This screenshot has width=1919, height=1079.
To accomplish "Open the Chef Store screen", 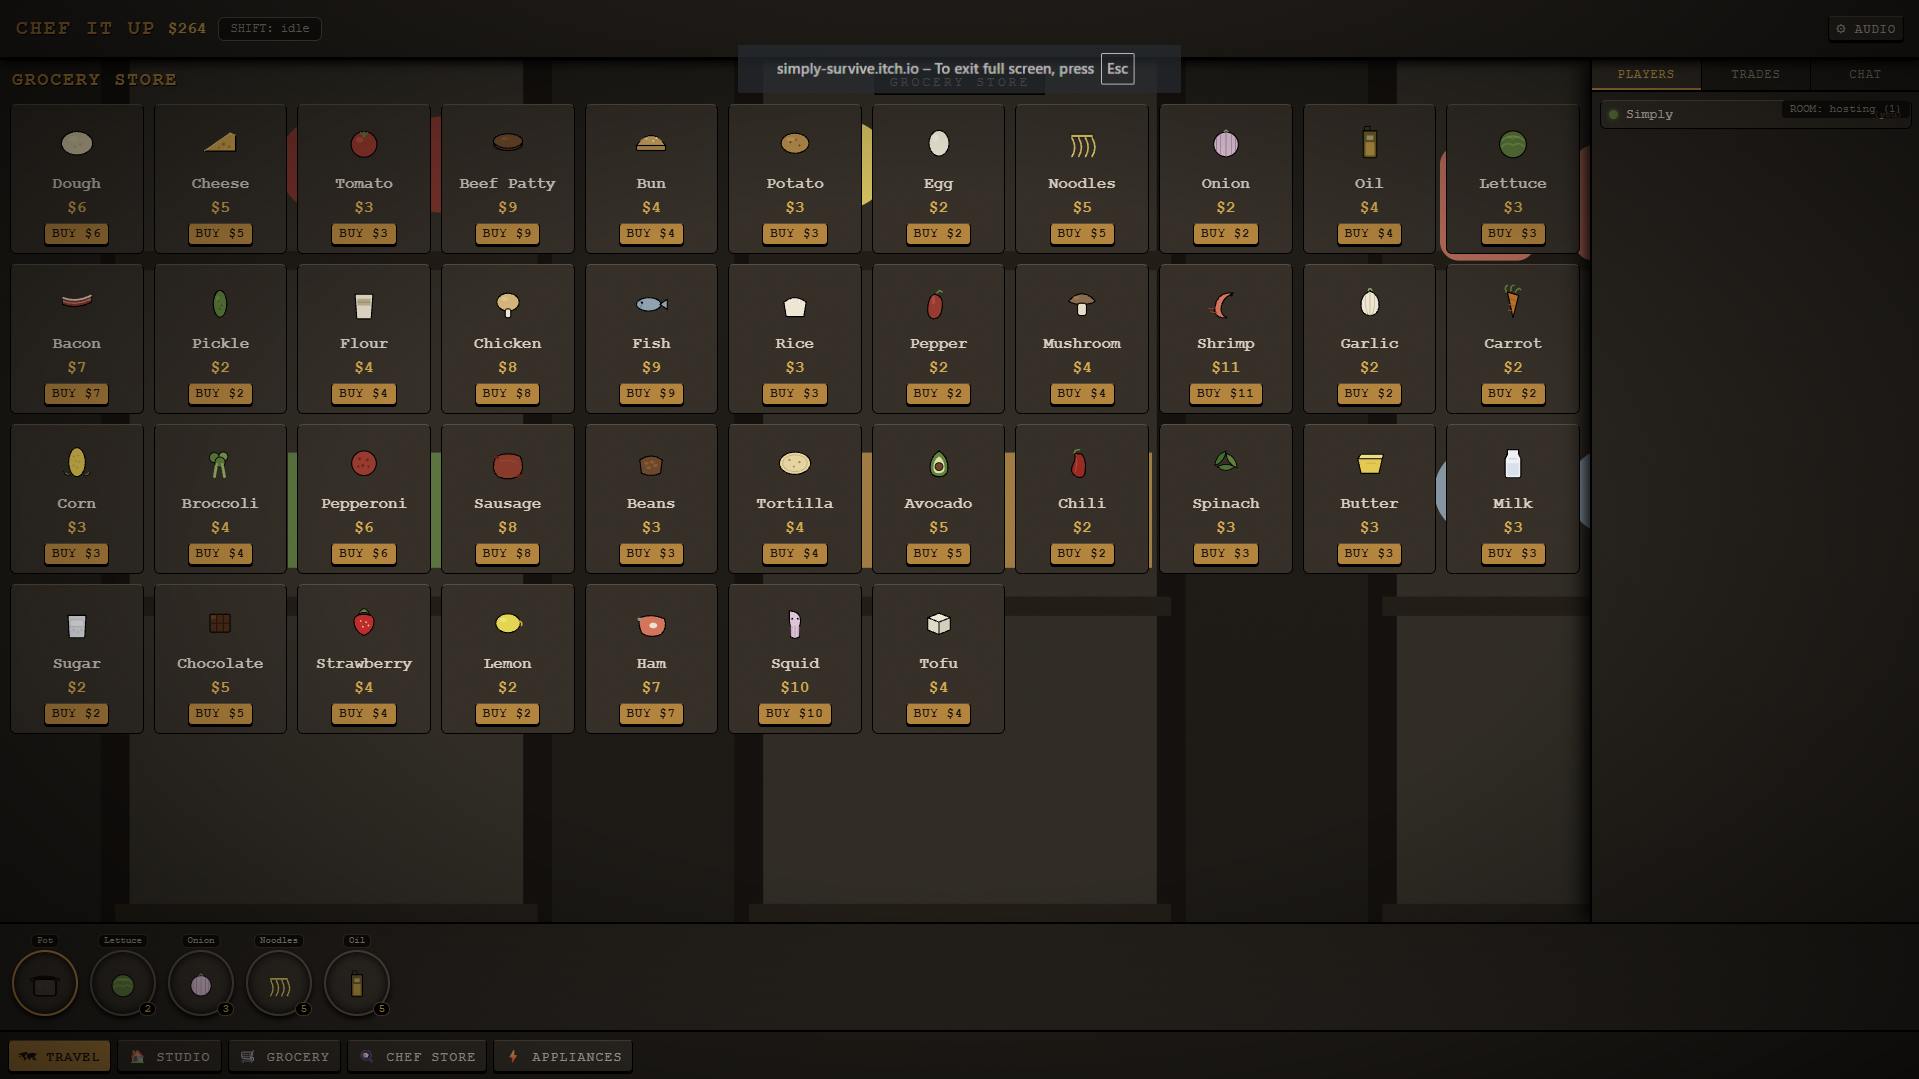I will pos(418,1056).
